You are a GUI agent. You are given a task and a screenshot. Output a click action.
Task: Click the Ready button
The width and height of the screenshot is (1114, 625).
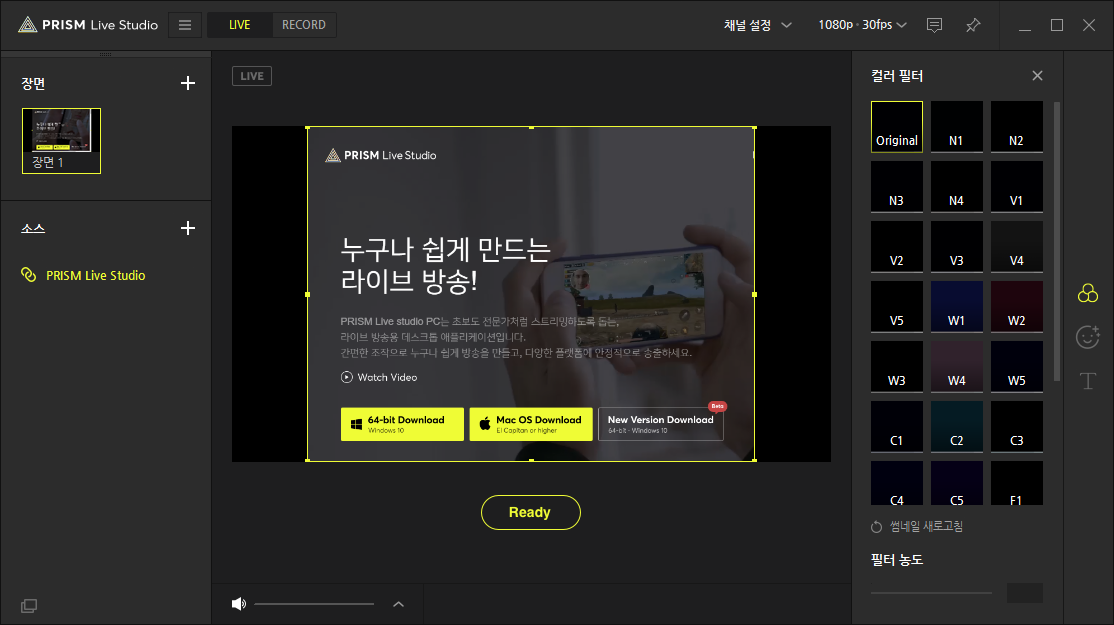531,512
